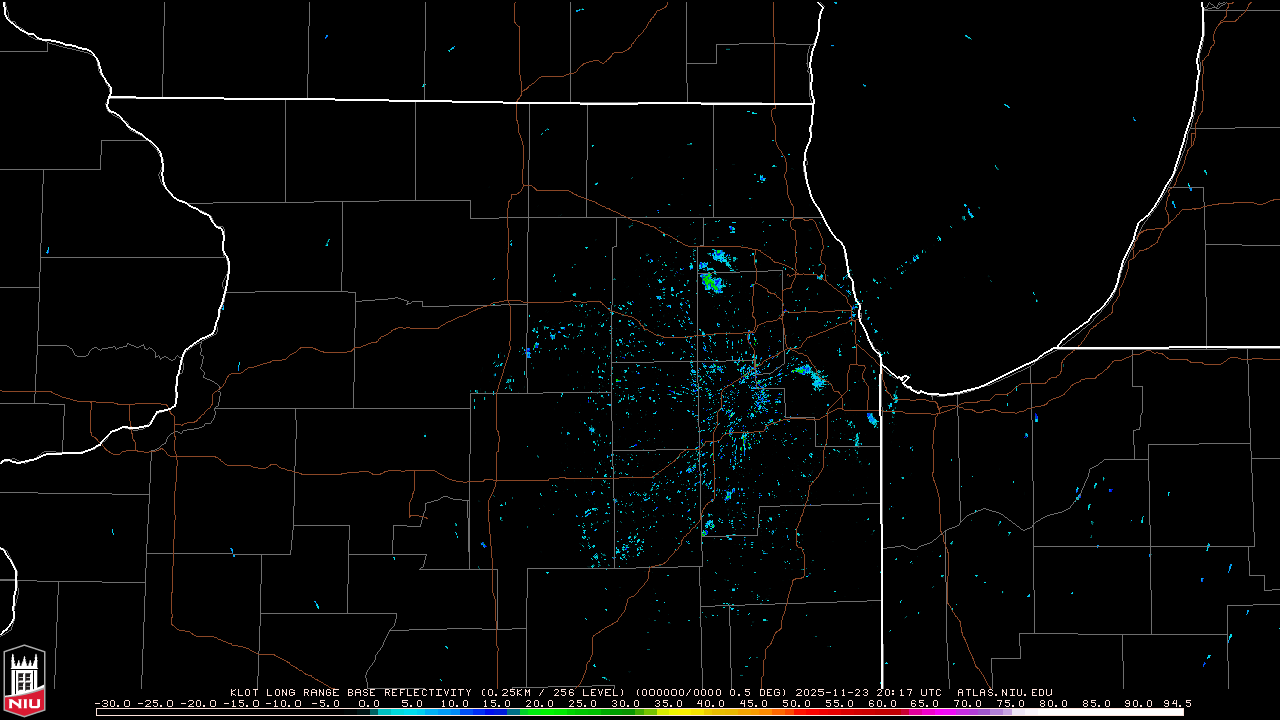Click the 20.0 scale label

pos(541,703)
